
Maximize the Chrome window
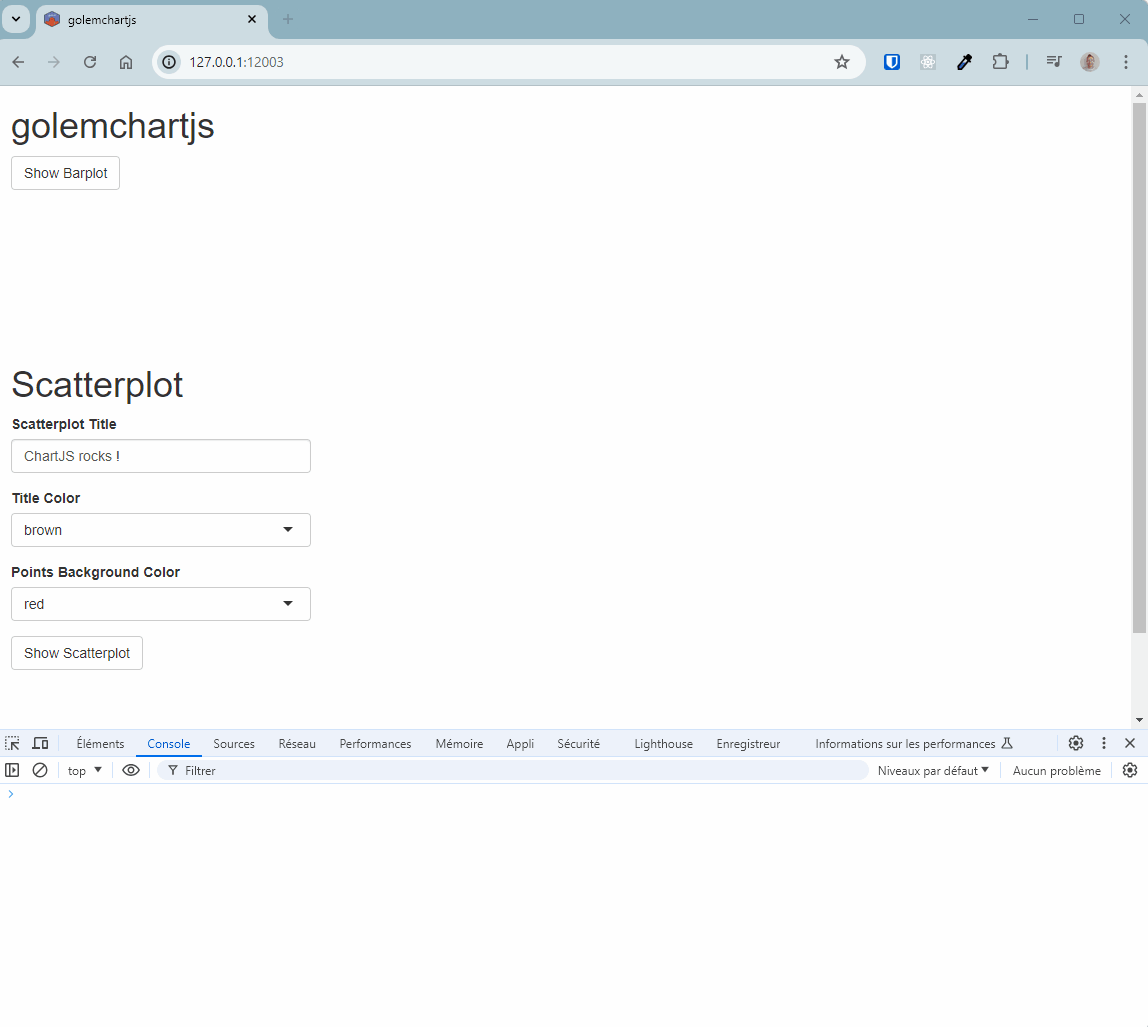pos(1078,20)
